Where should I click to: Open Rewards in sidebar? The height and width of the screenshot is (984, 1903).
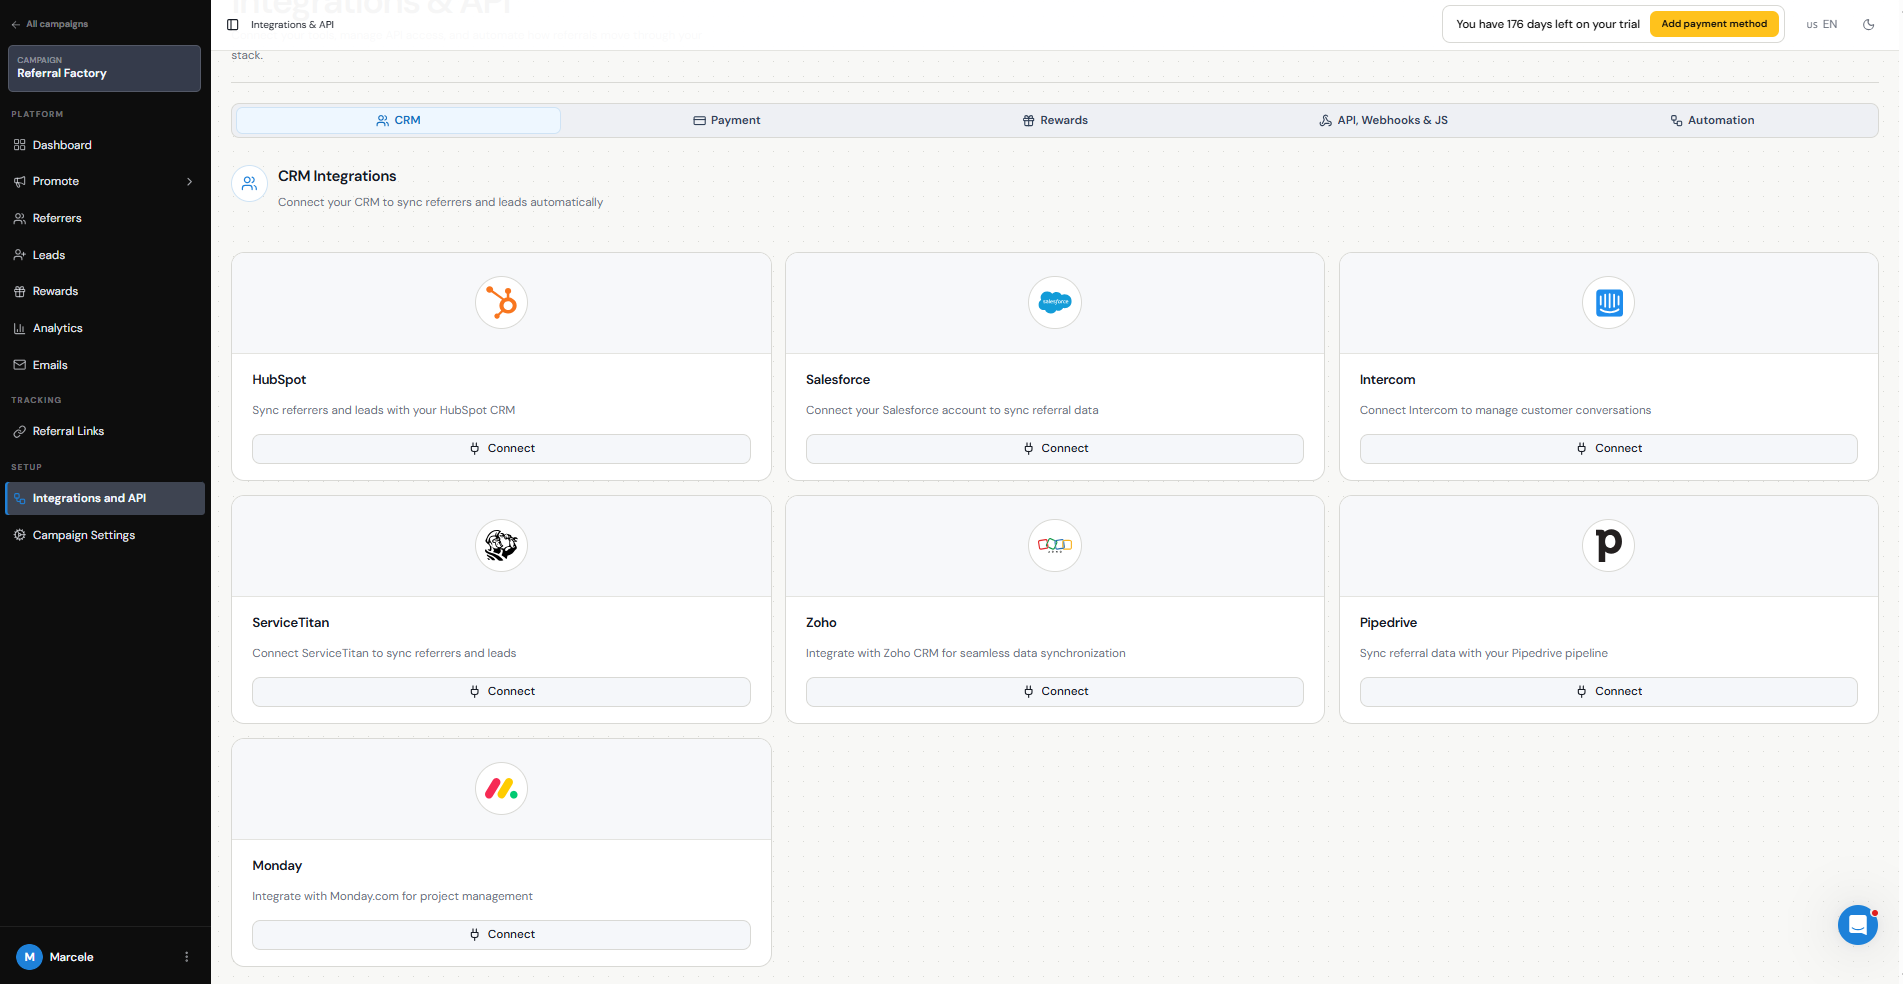[x=105, y=291]
